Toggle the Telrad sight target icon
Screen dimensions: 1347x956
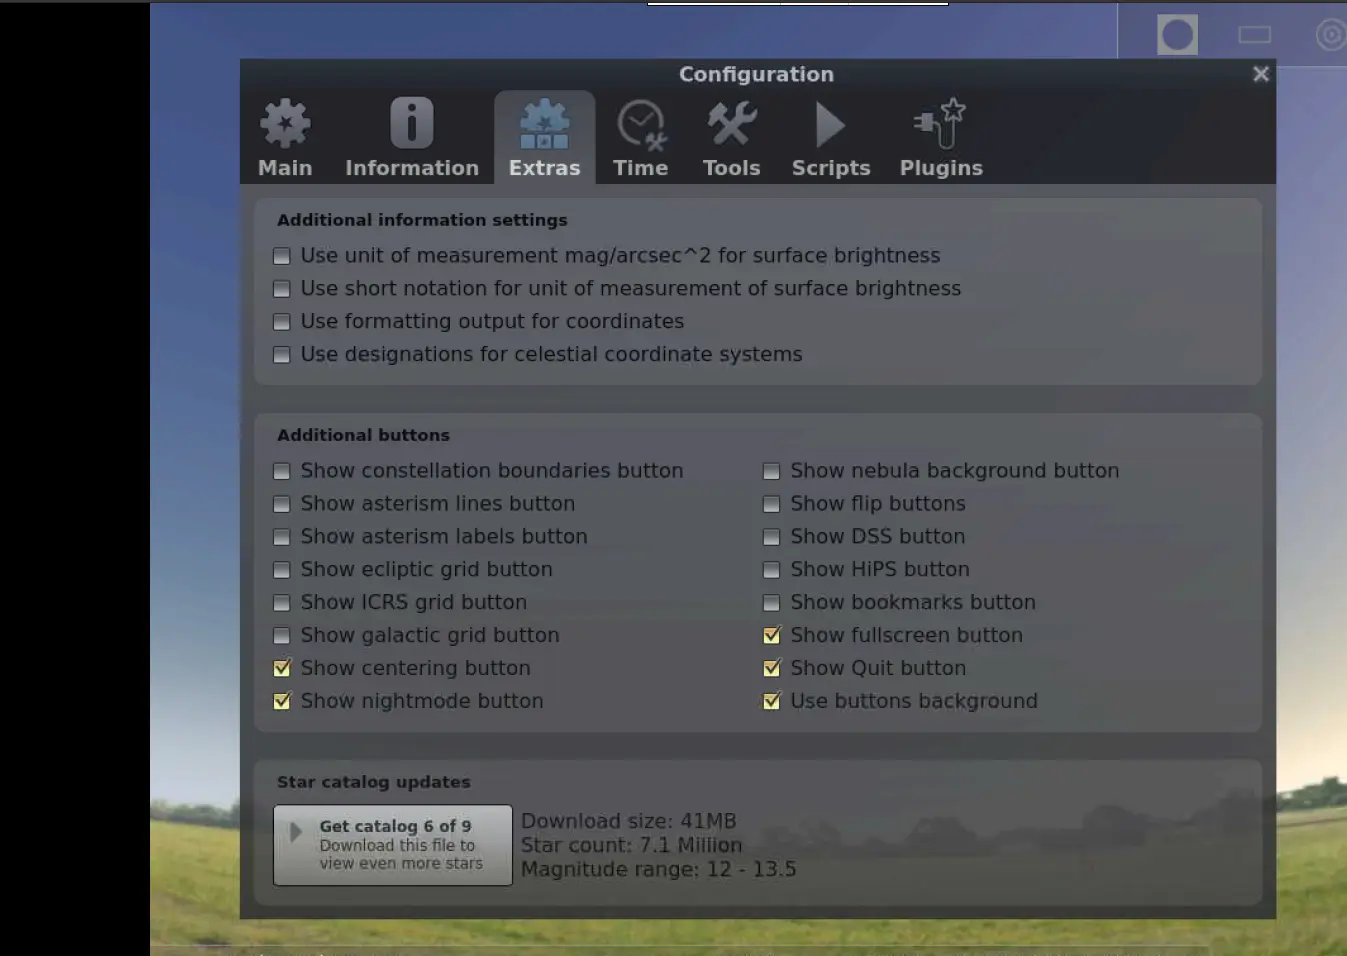pyautogui.click(x=1331, y=35)
